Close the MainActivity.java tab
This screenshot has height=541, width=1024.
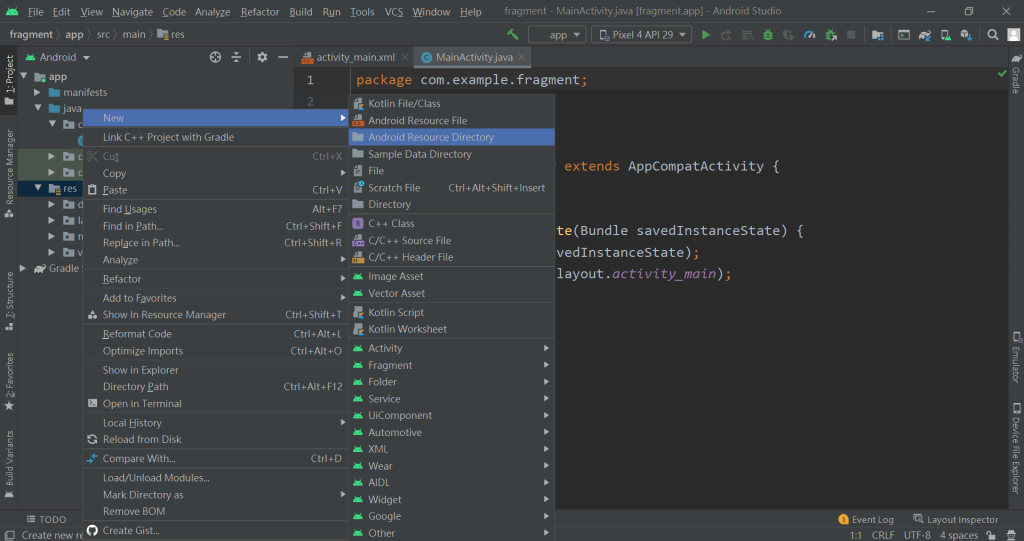521,57
